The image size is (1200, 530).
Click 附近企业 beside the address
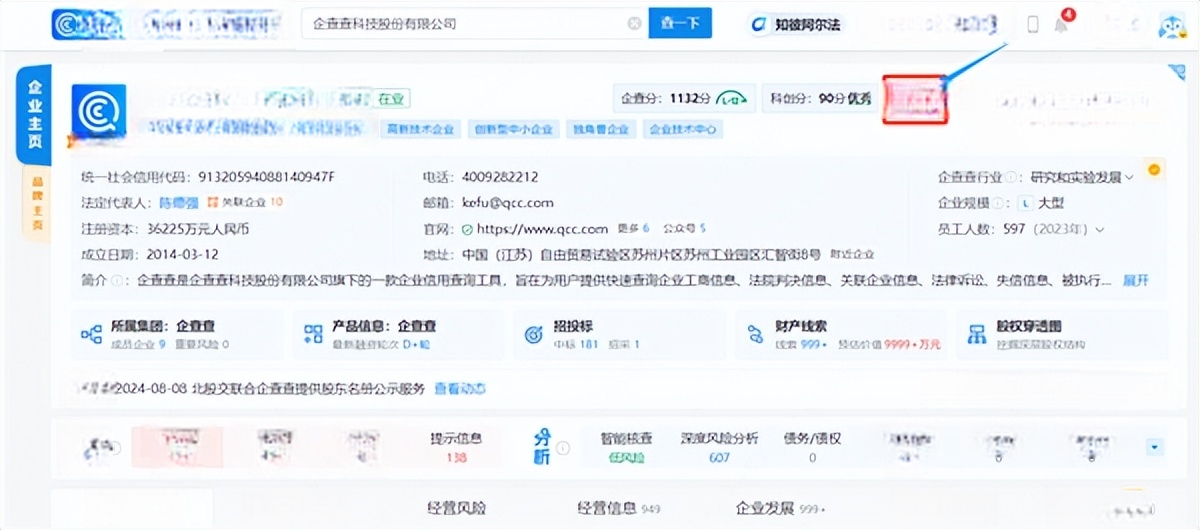point(853,254)
